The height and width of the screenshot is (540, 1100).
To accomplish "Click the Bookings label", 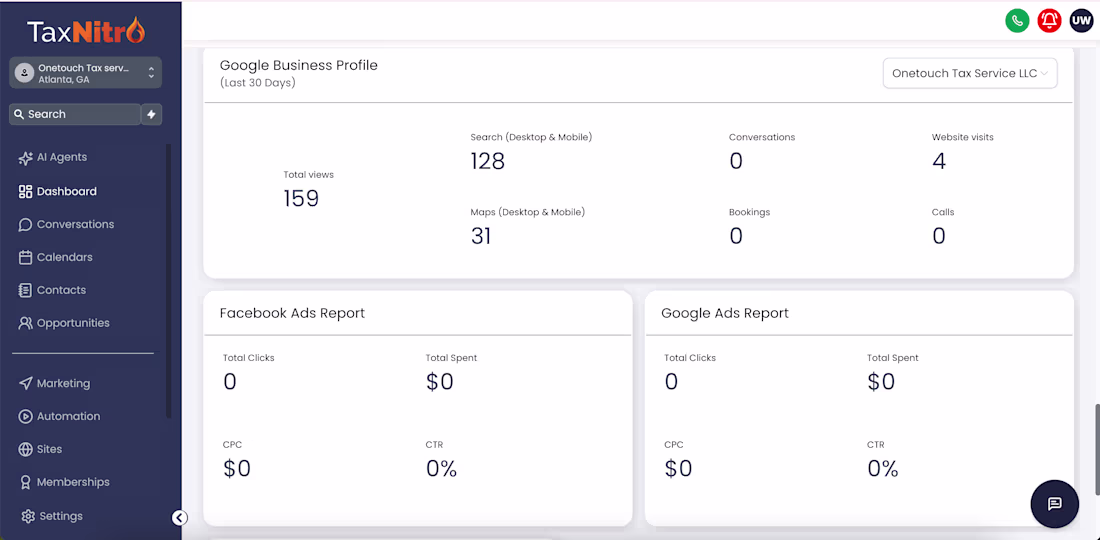I will pyautogui.click(x=749, y=212).
